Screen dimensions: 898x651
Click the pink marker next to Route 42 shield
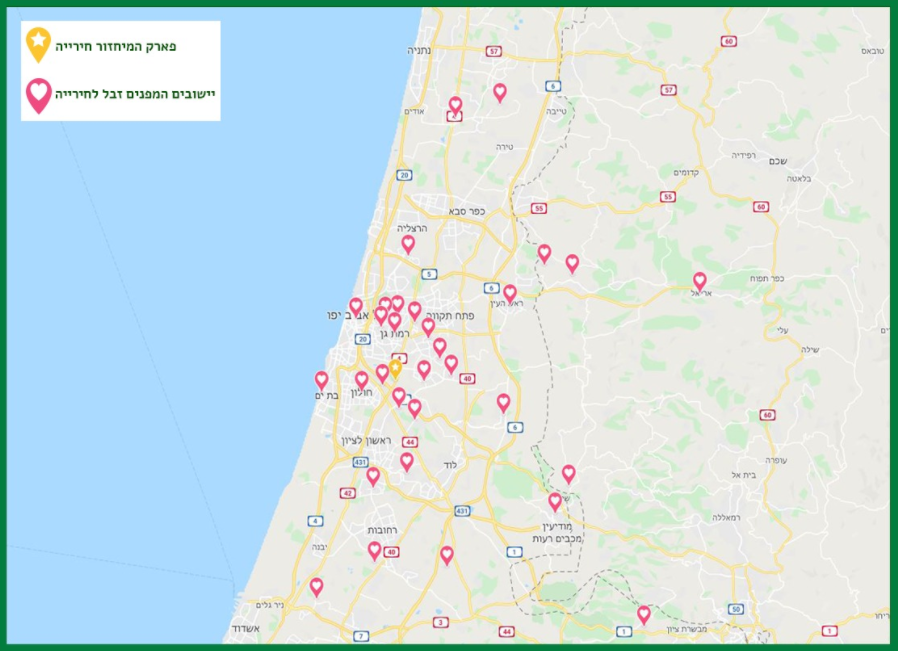click(x=373, y=476)
